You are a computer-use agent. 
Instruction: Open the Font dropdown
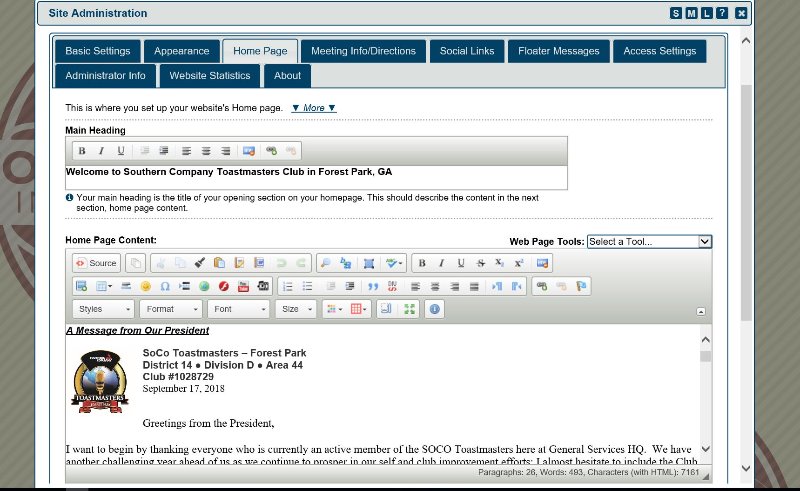[239, 309]
